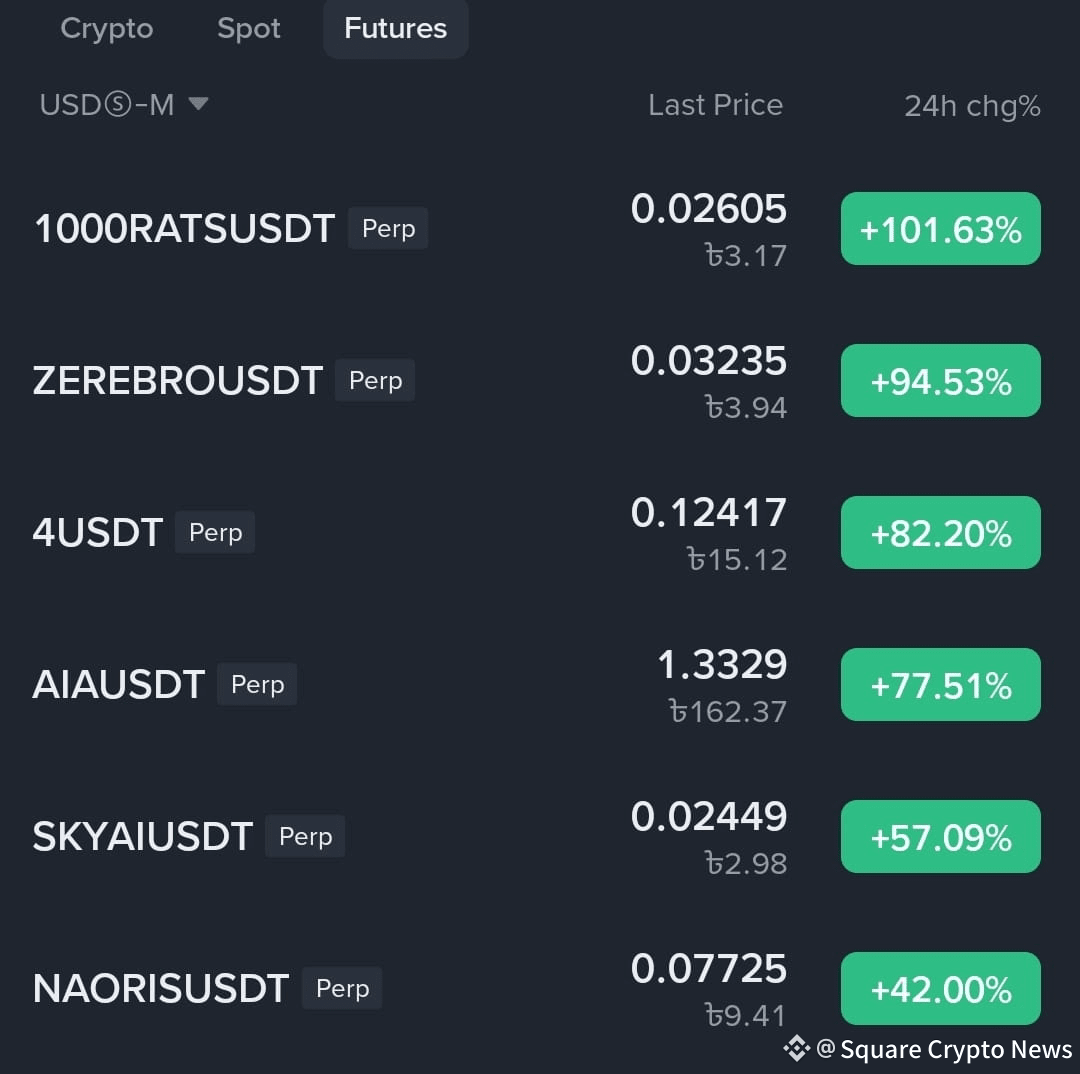Click the +42.00% change badge
Image resolution: width=1080 pixels, height=1074 pixels.
point(940,989)
